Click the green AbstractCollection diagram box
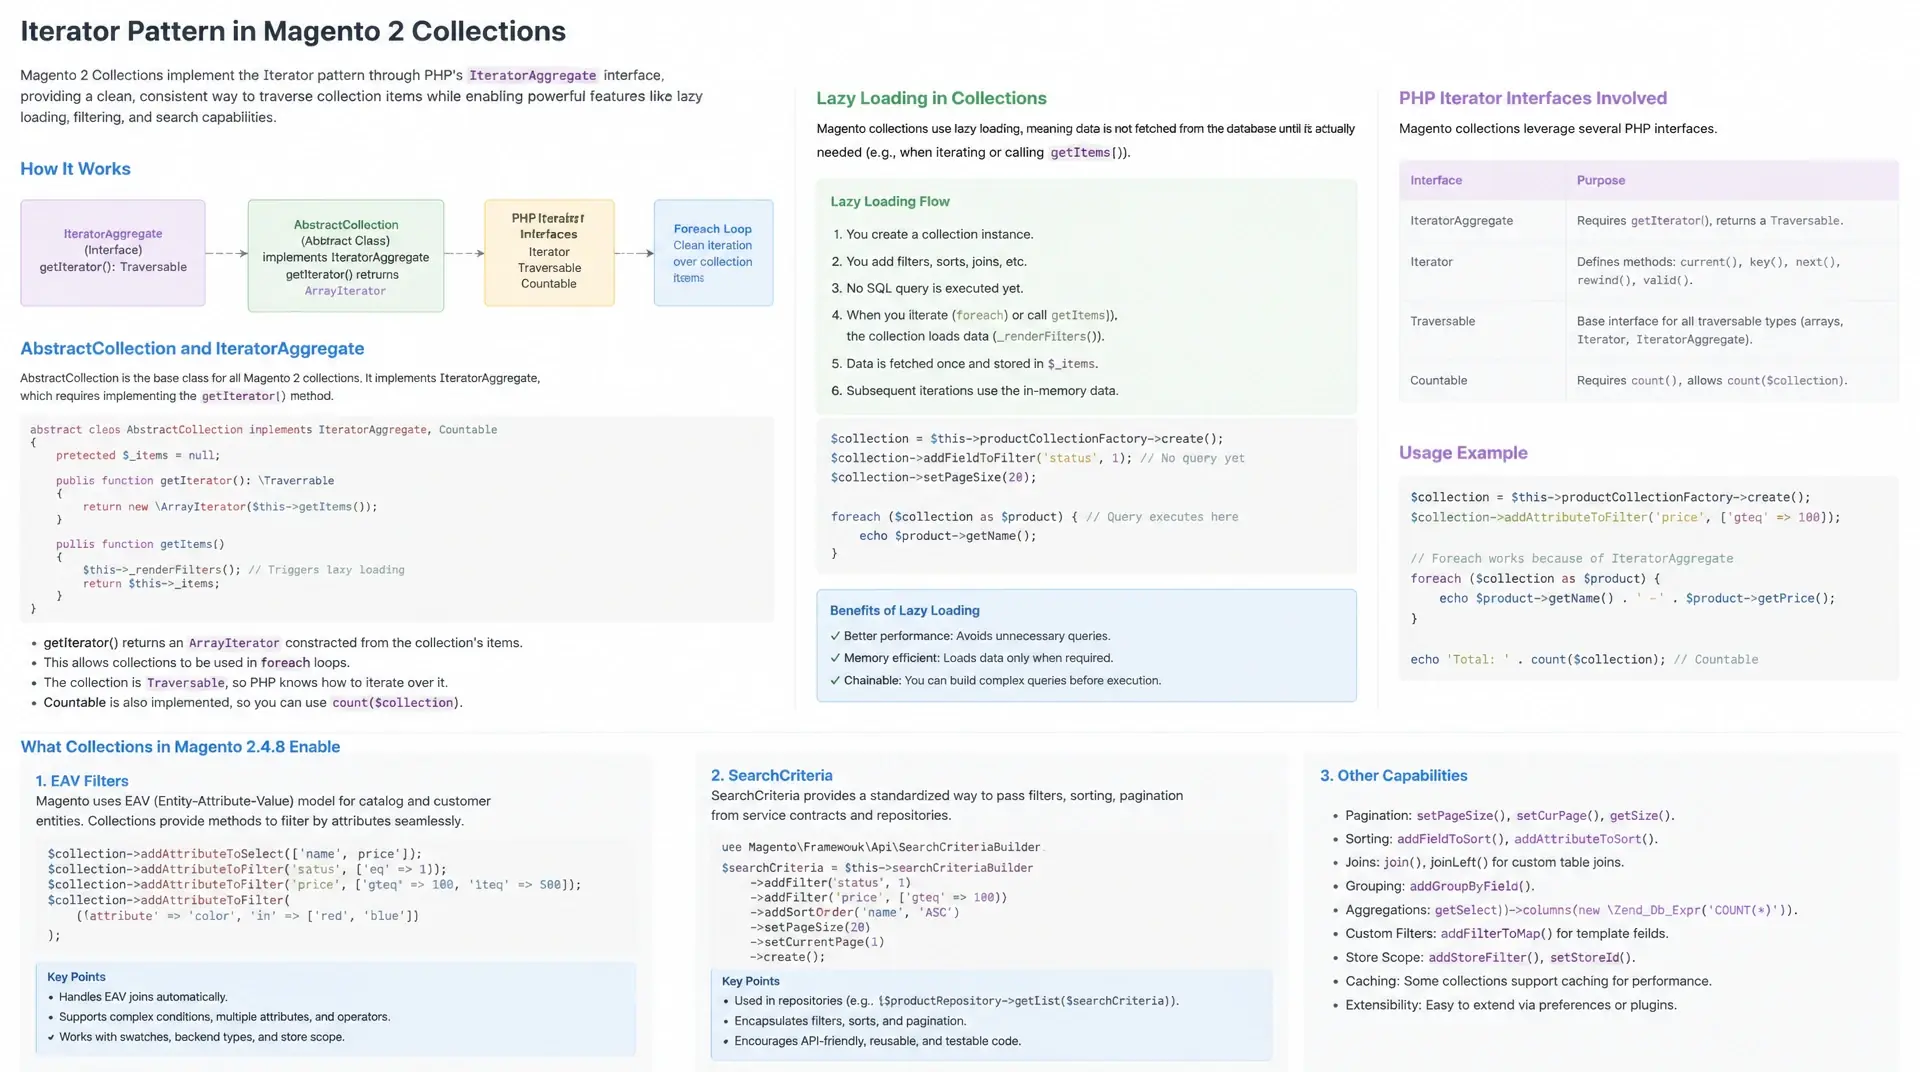1920x1072 pixels. pyautogui.click(x=346, y=256)
